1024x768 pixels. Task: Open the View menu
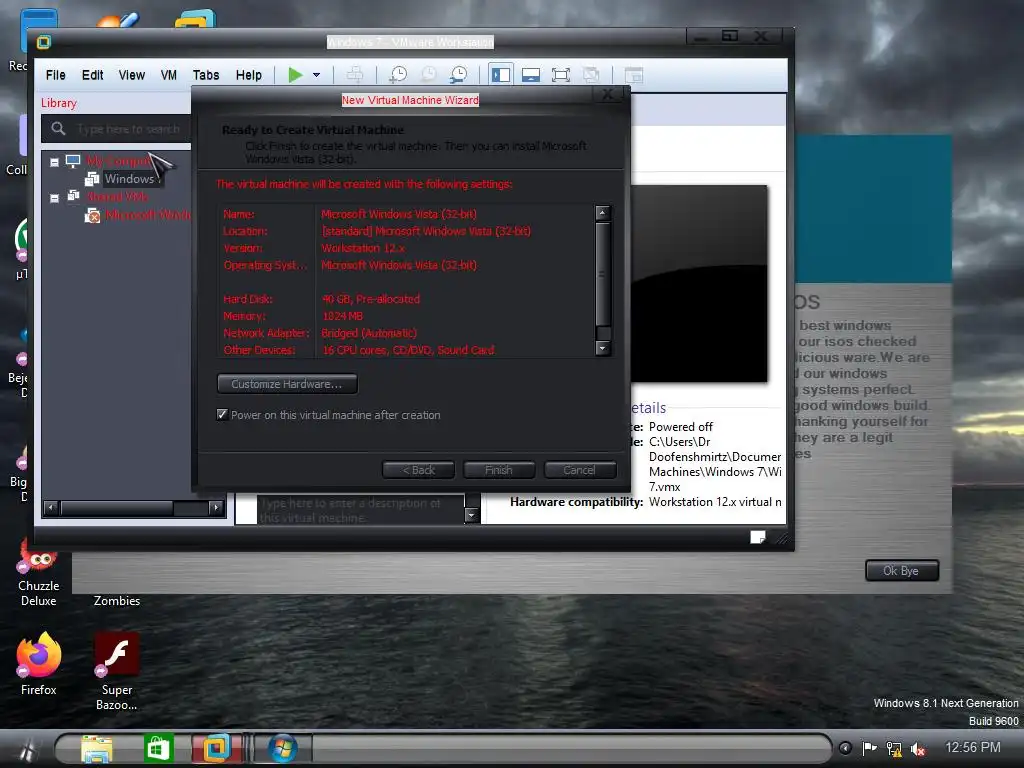(131, 75)
